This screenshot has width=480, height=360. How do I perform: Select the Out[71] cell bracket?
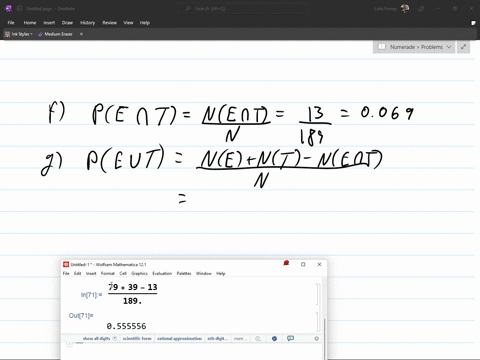point(317,322)
